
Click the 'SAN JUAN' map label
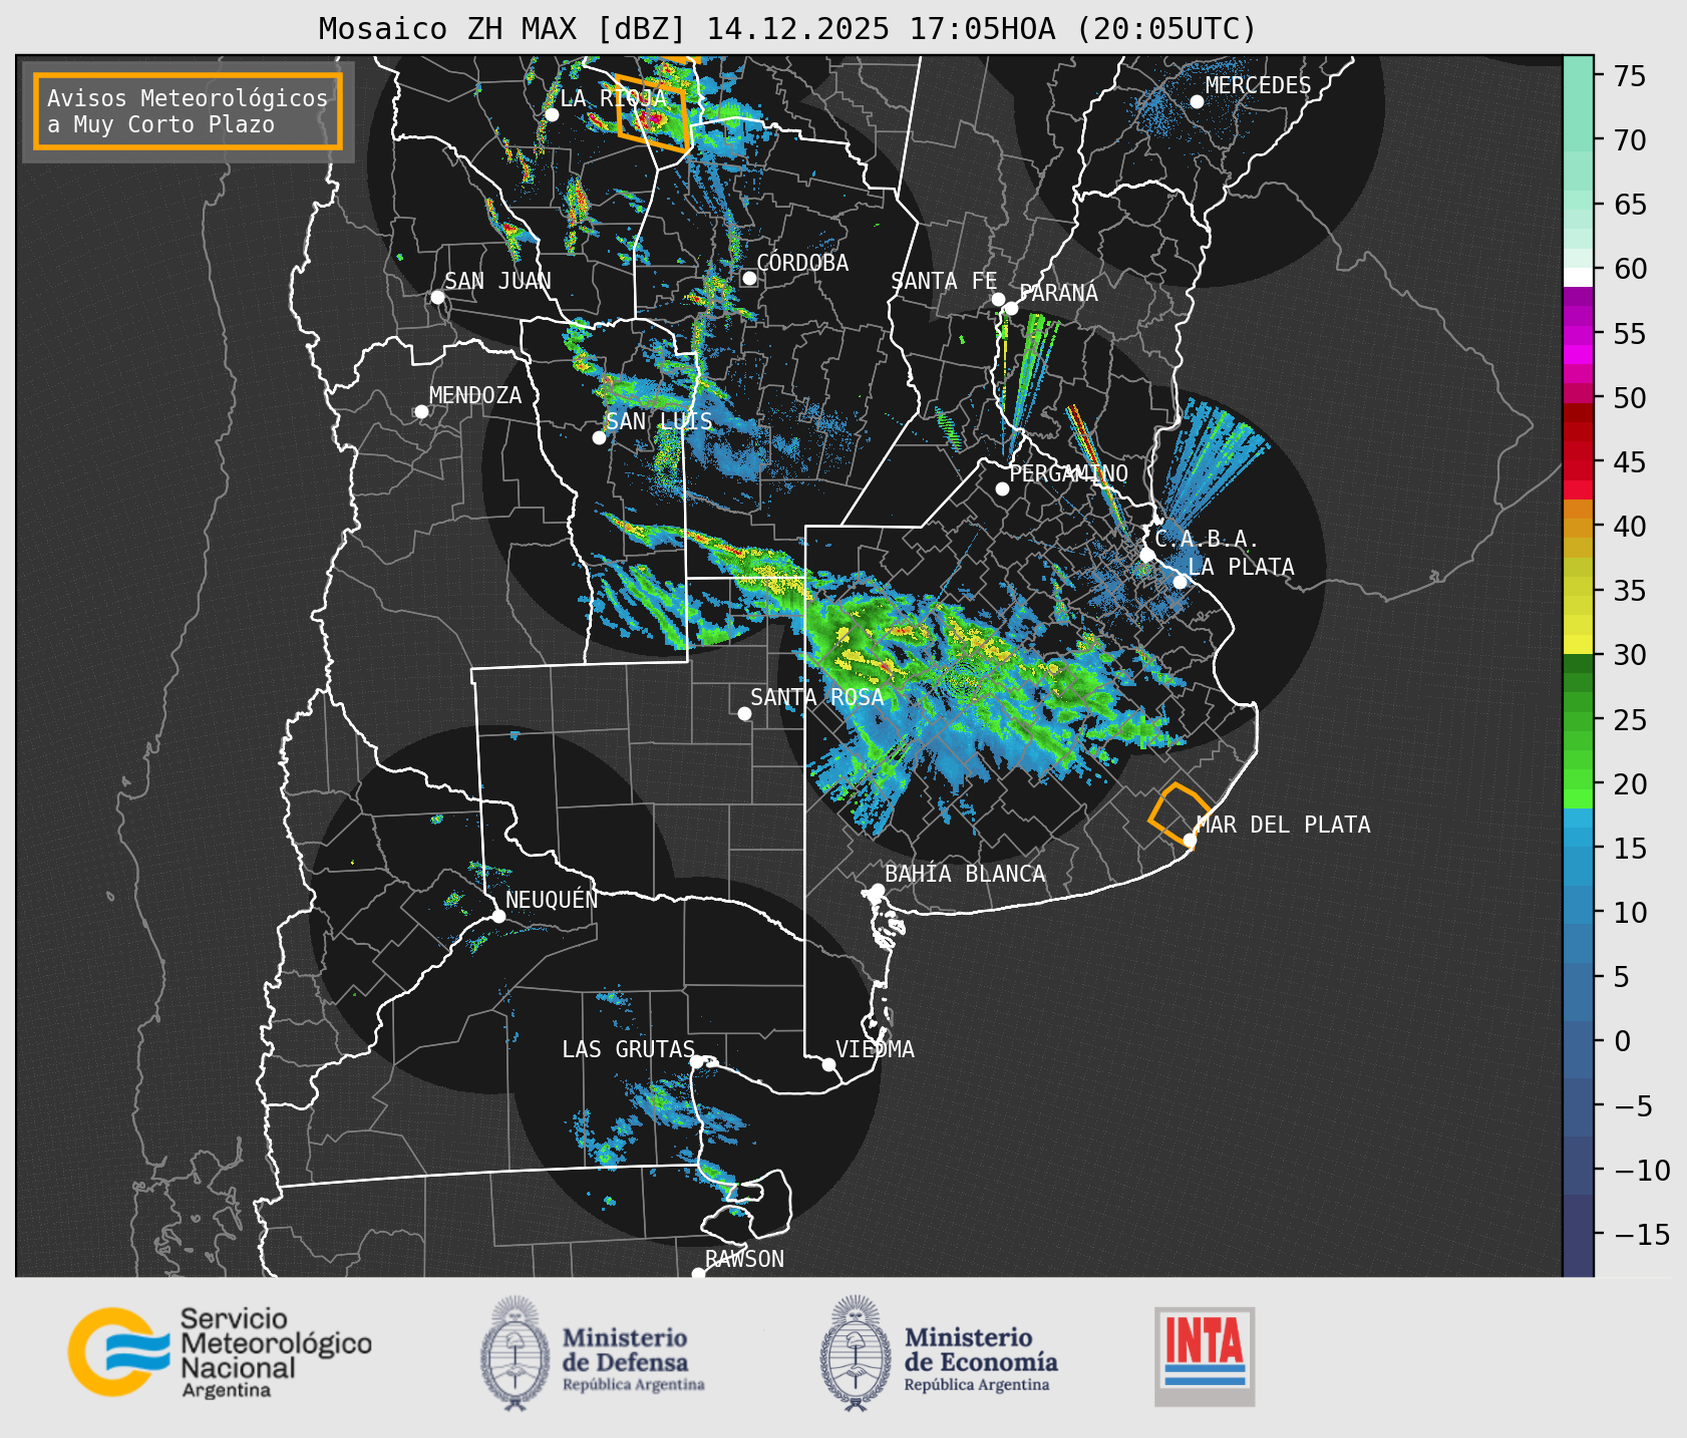click(x=498, y=281)
